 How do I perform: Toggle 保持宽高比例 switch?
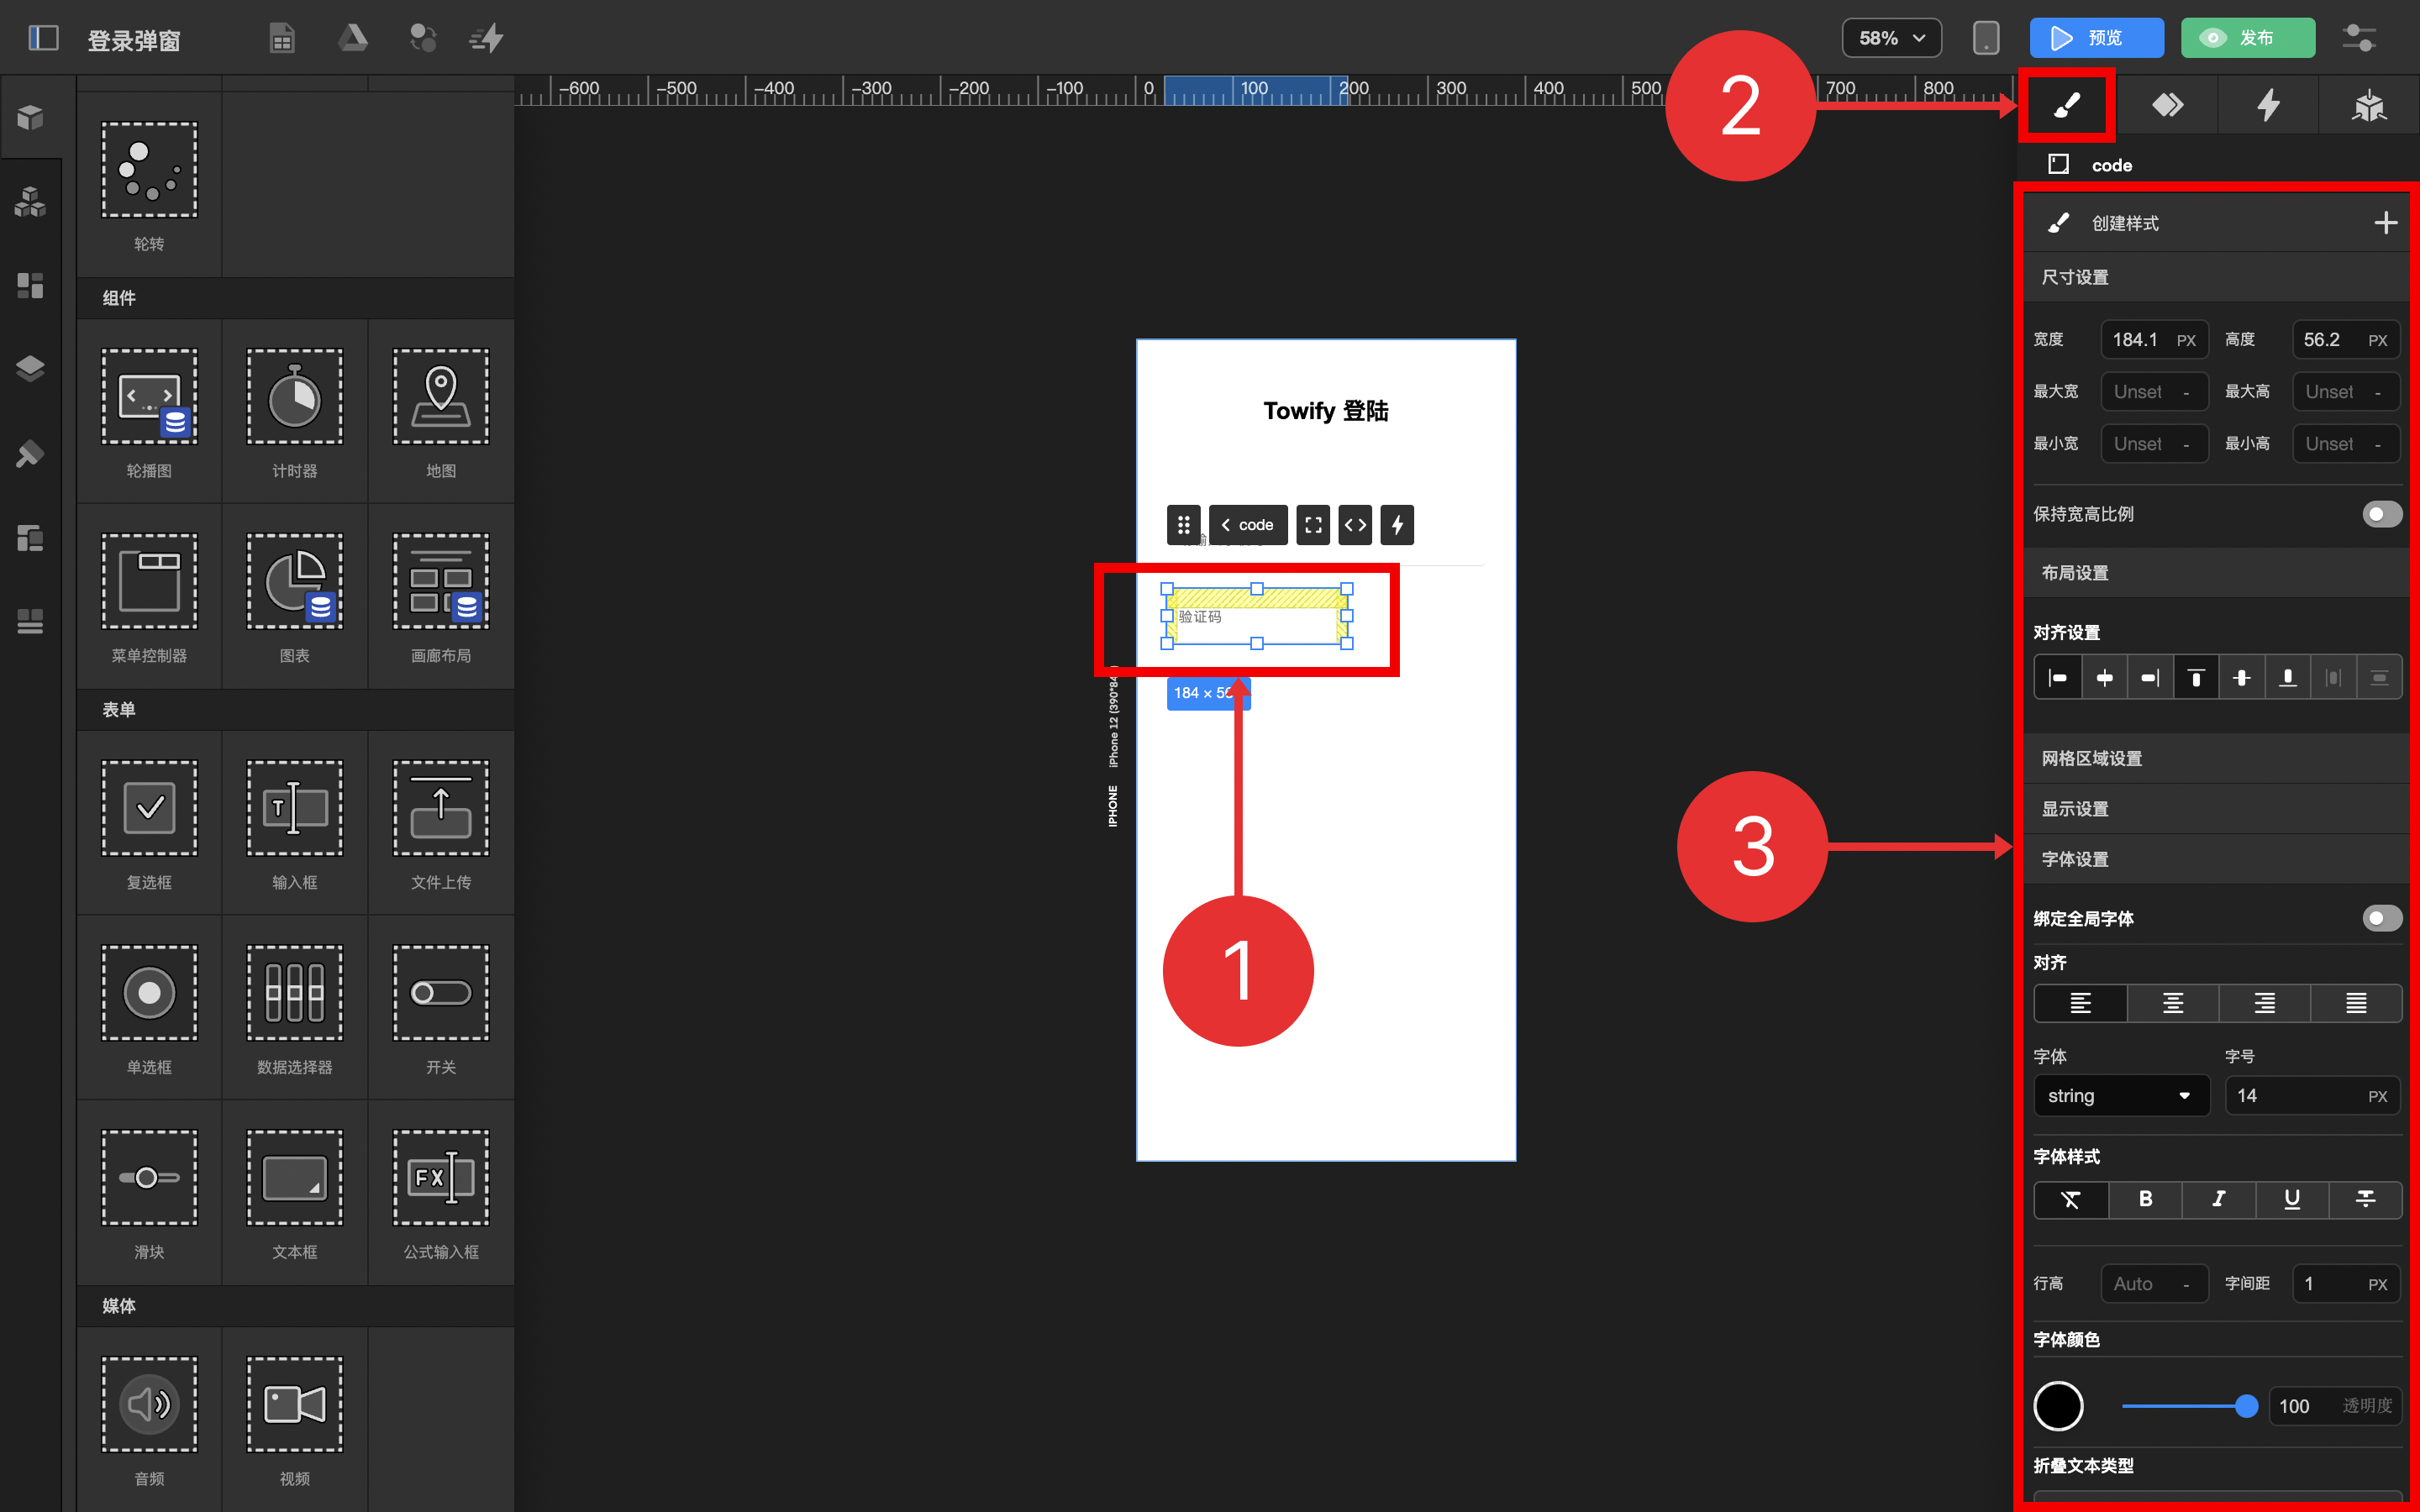coord(2381,514)
